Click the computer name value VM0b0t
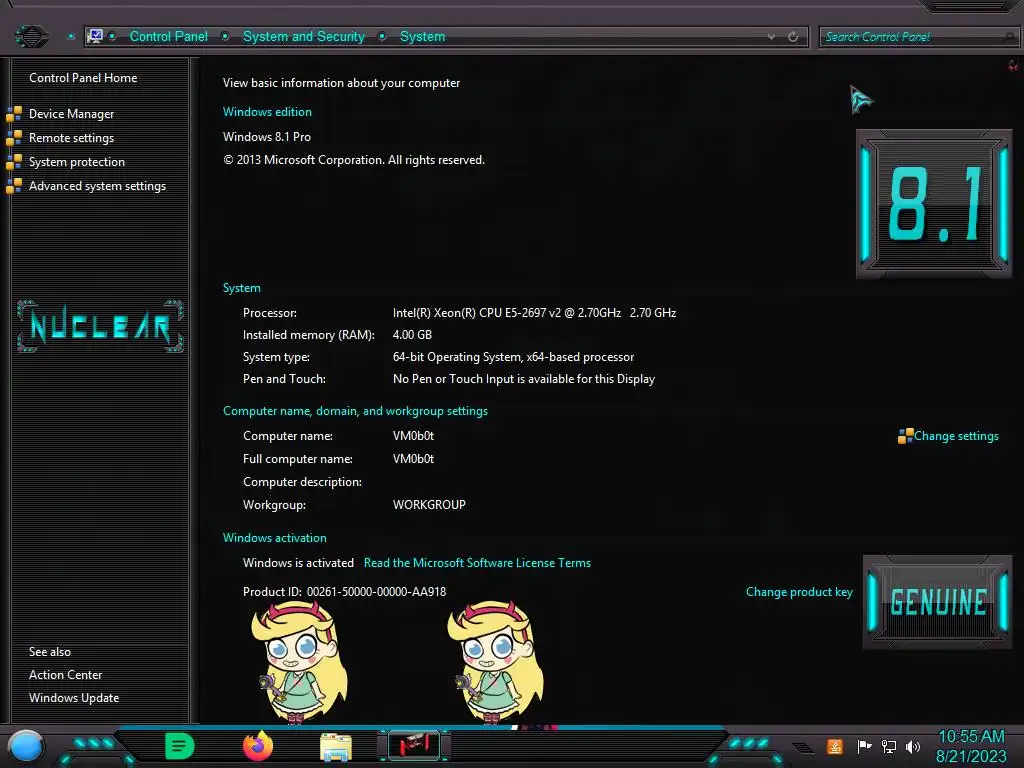Screen dimensions: 1024x768 413,436
